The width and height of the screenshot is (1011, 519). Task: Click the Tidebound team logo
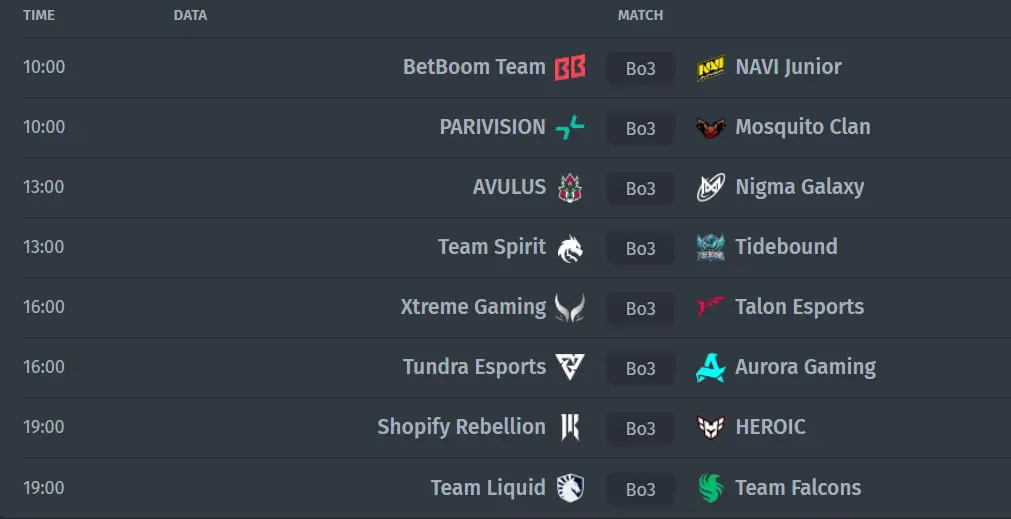(x=711, y=248)
